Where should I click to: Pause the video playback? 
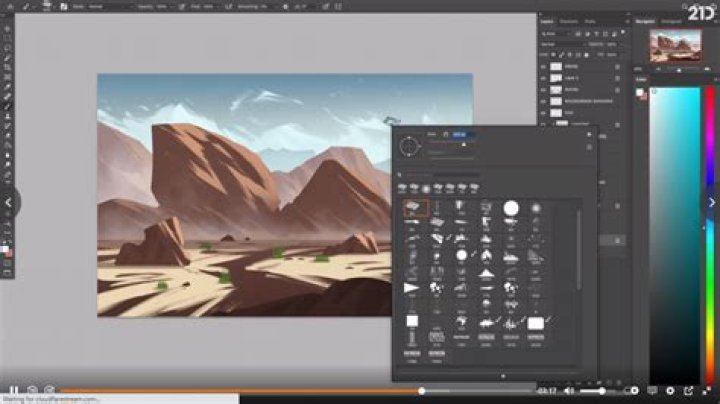click(14, 391)
